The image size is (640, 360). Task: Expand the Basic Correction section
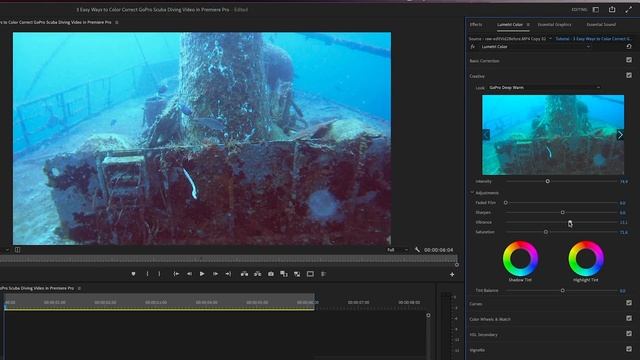coord(484,61)
